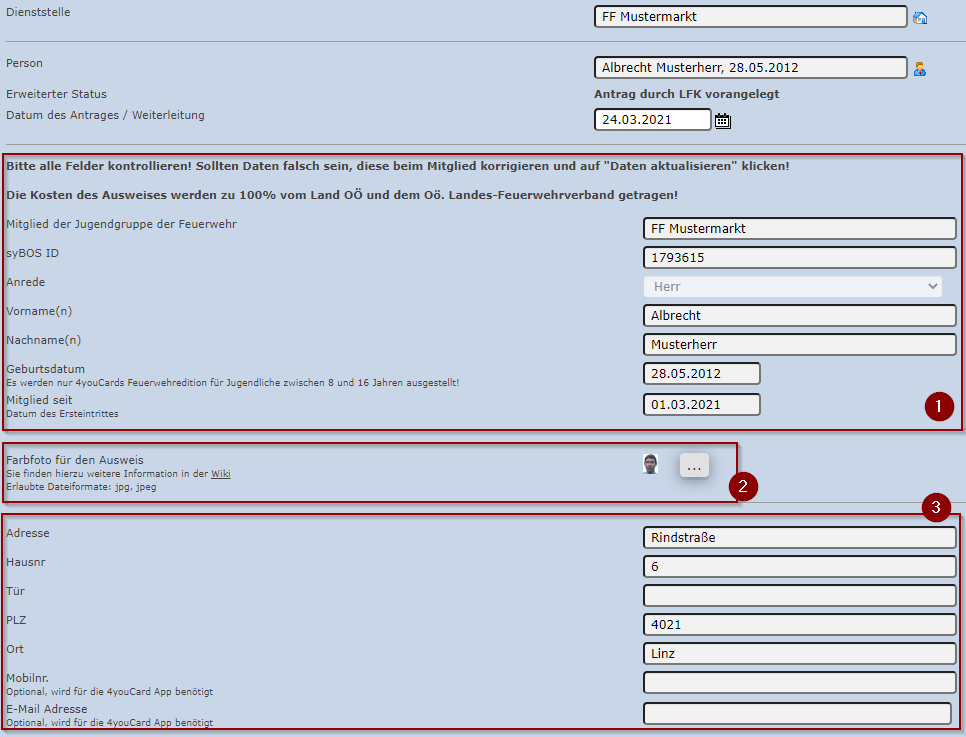Image resolution: width=966 pixels, height=737 pixels.
Task: Click the Hausnr field with 6
Action: point(800,566)
